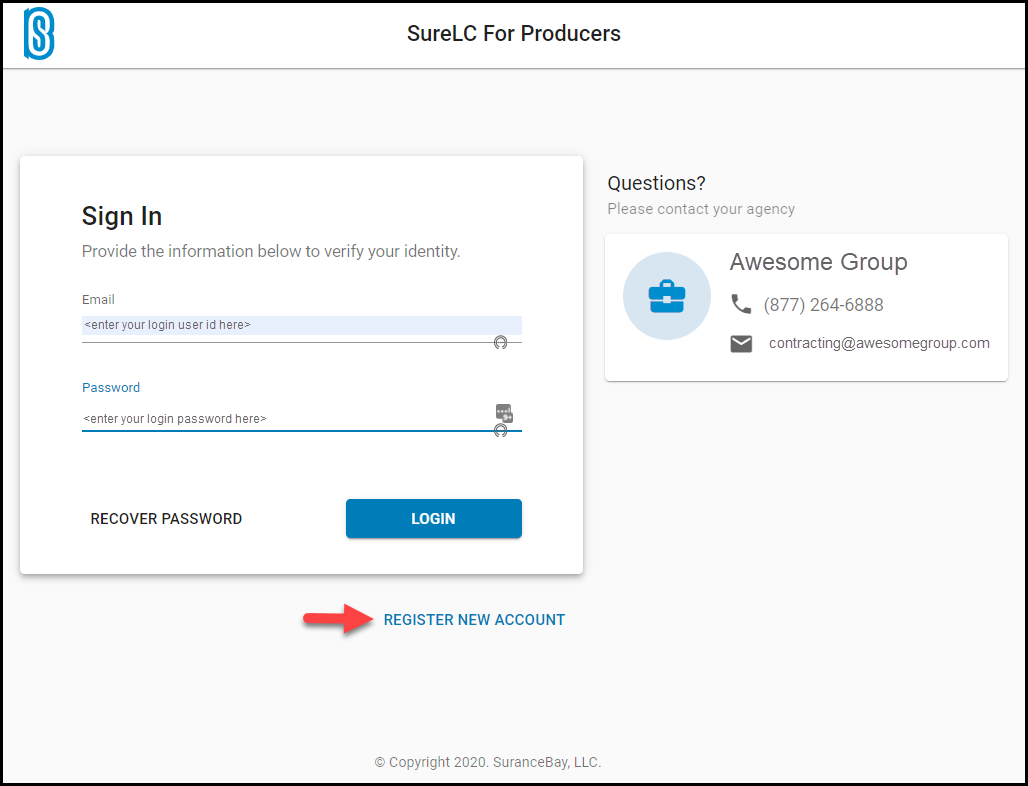Click the SureLC For Producers title

[x=513, y=33]
